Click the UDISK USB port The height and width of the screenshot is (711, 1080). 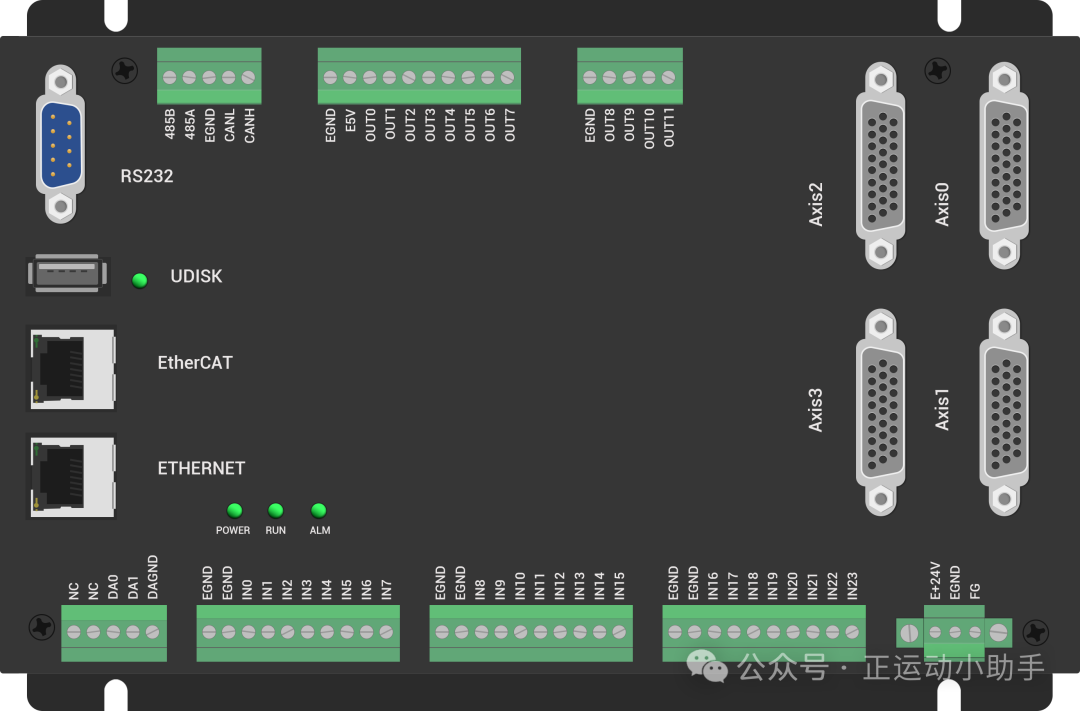(68, 274)
